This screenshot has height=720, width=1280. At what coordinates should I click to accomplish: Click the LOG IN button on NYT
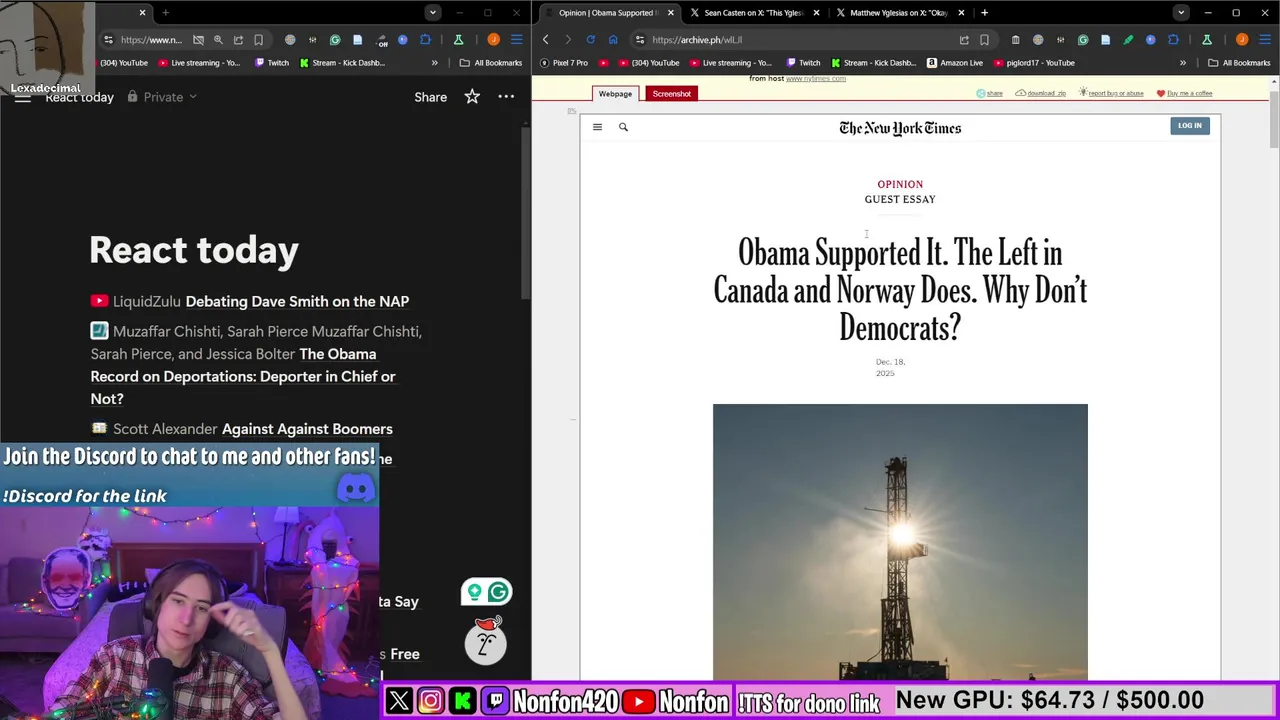(x=1189, y=126)
